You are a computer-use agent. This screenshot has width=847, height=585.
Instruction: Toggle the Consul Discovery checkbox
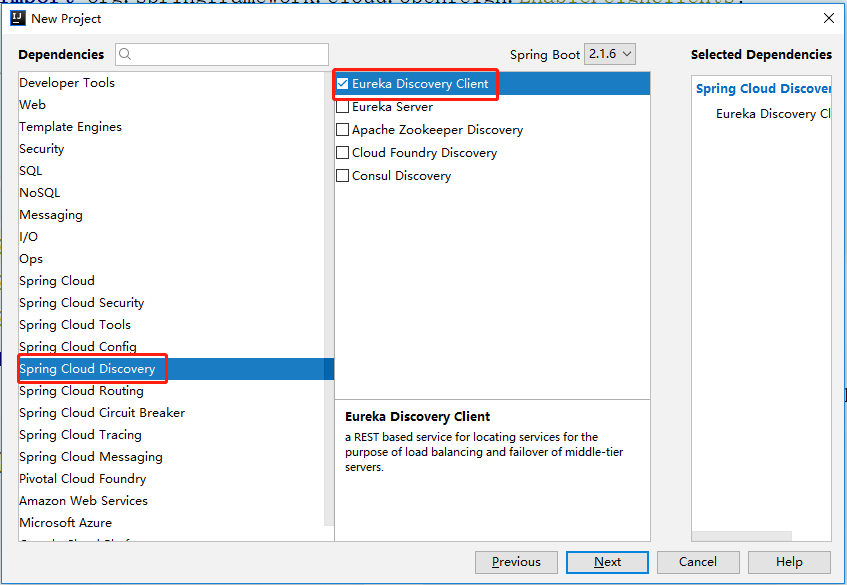342,176
